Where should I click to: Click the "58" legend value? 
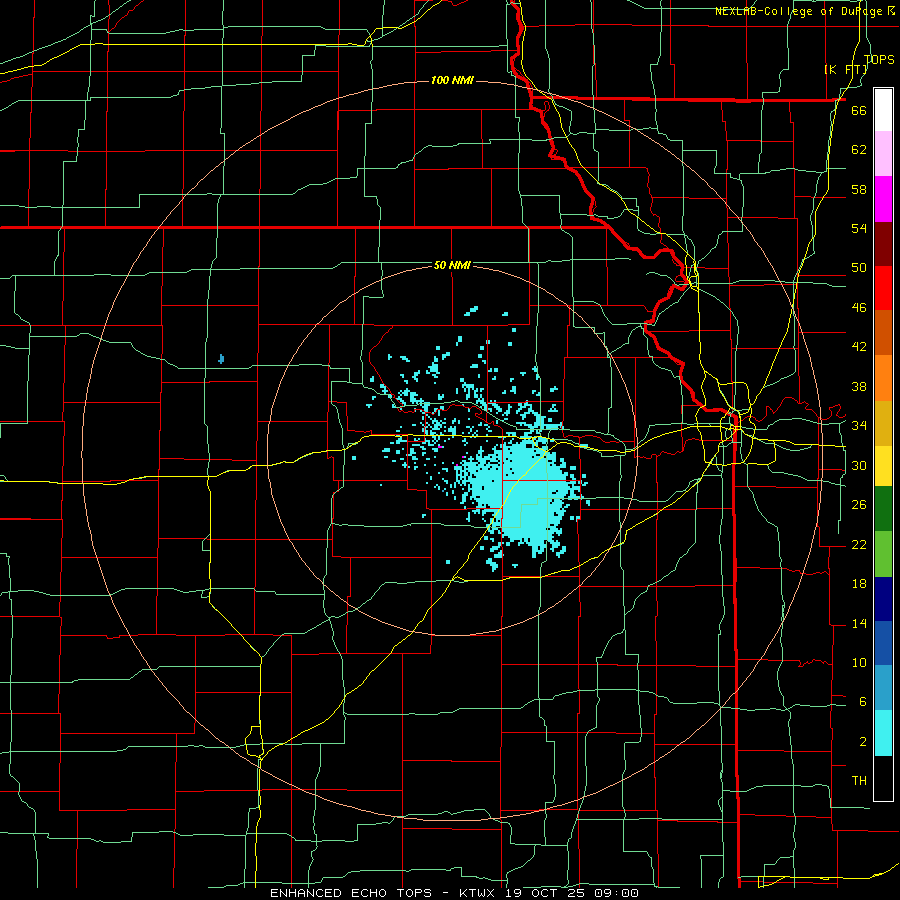click(x=859, y=189)
